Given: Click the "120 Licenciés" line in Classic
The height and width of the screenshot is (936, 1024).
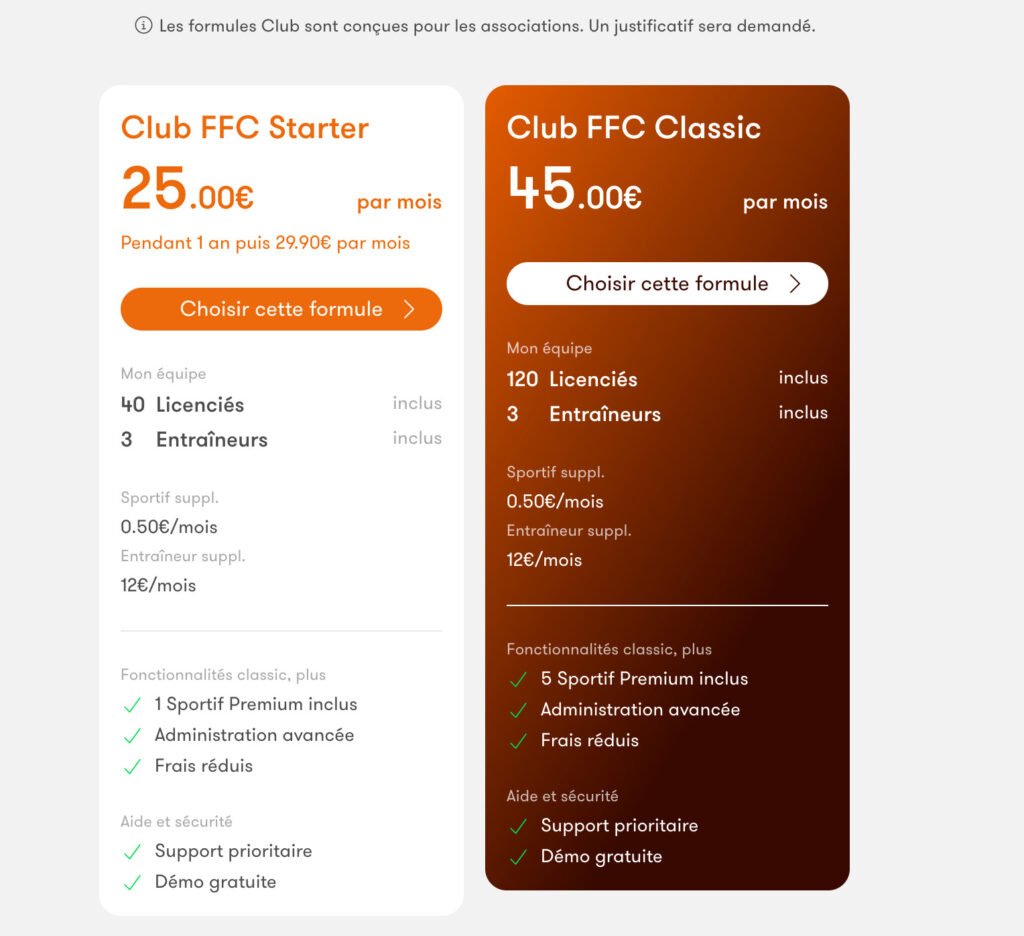Looking at the screenshot, I should (x=572, y=379).
